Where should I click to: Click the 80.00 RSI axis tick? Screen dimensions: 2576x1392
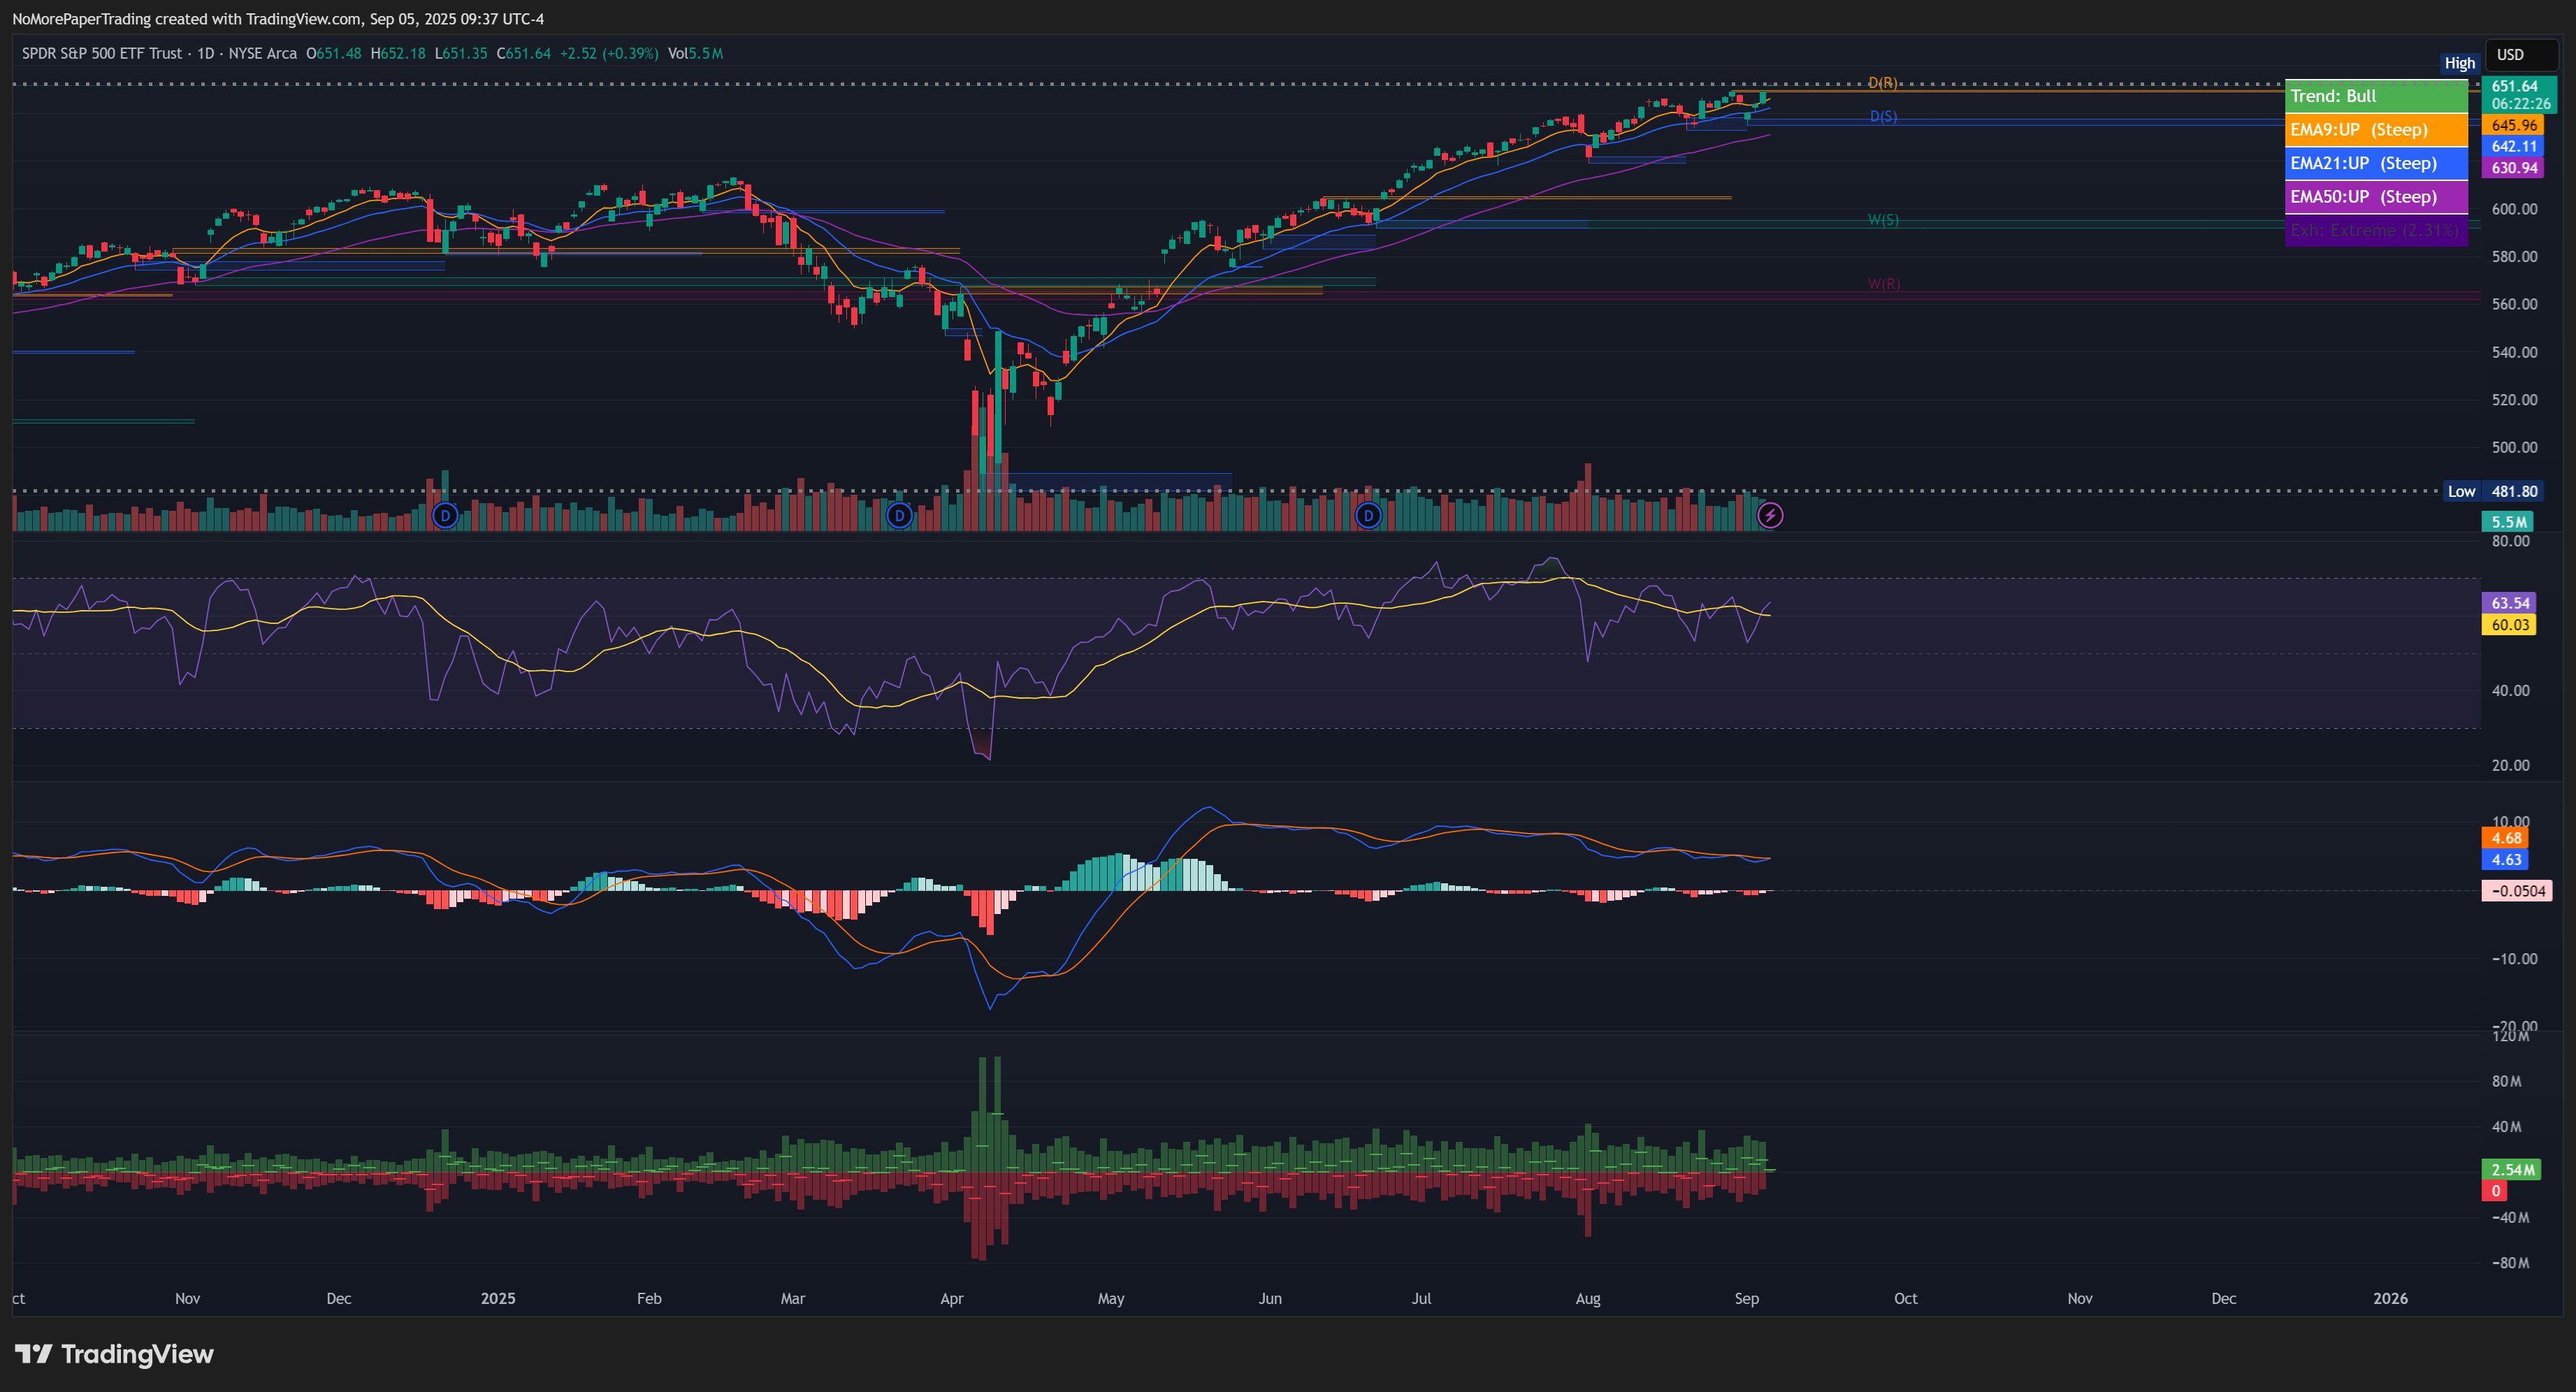coord(2510,541)
